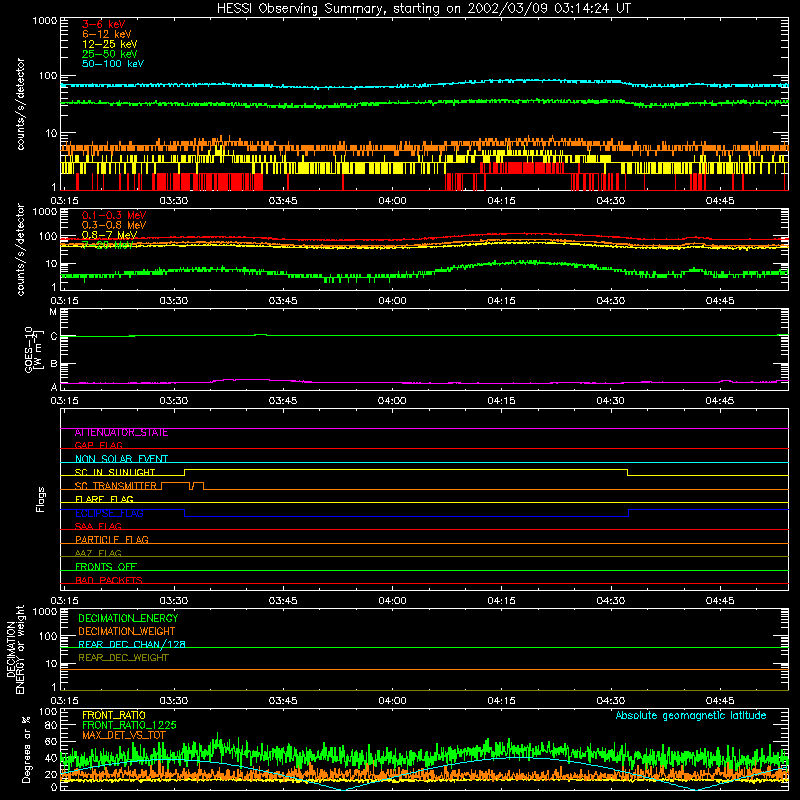Viewport: 800px width, 800px height.
Task: Click the GAP_FLAG label
Action: tap(98, 445)
